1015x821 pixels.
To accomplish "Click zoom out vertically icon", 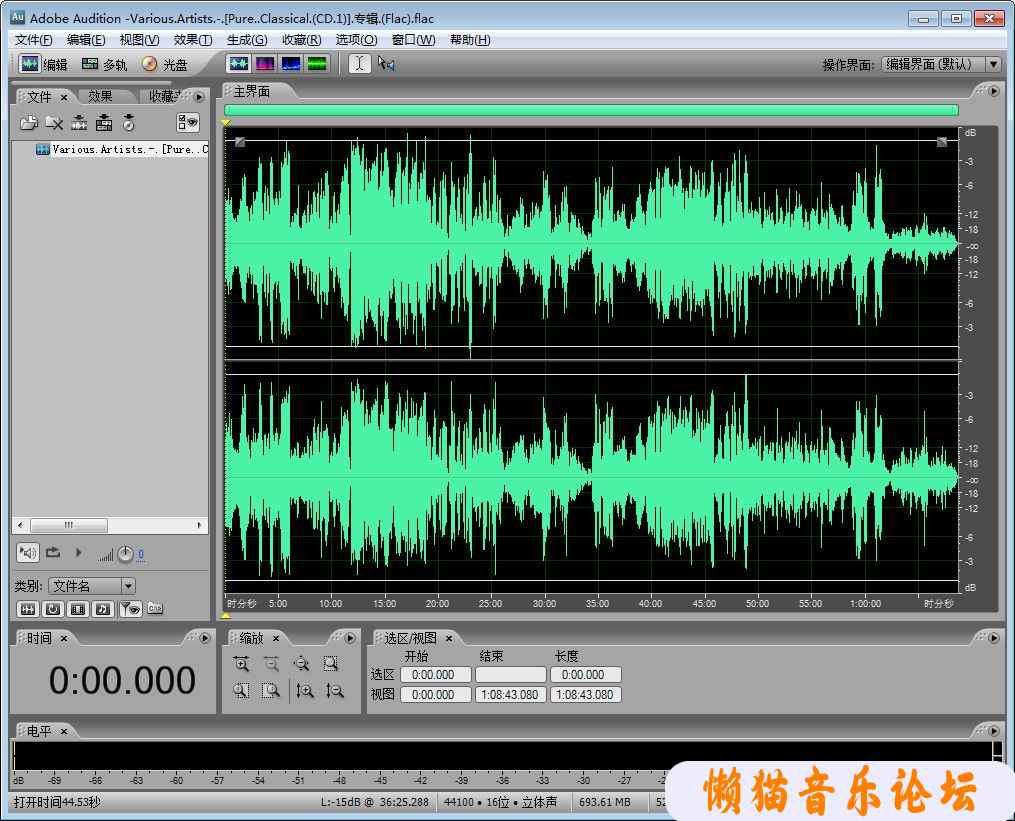I will (x=334, y=691).
